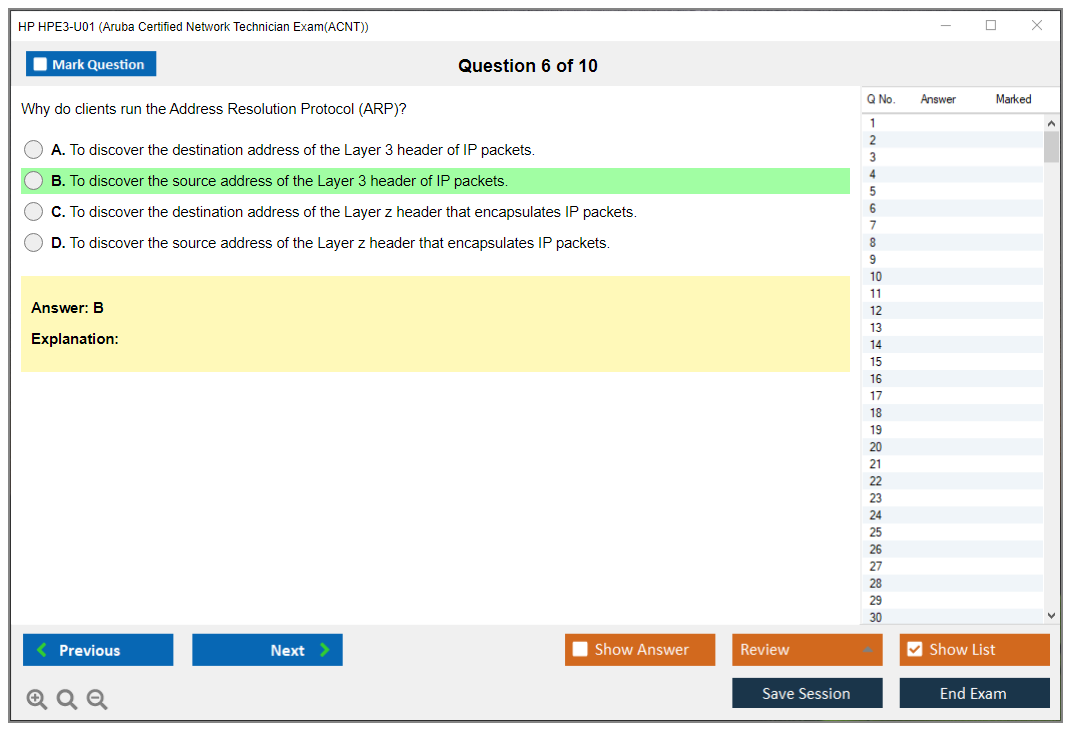
Task: Sort by the Marked column header
Action: pyautogui.click(x=1013, y=99)
